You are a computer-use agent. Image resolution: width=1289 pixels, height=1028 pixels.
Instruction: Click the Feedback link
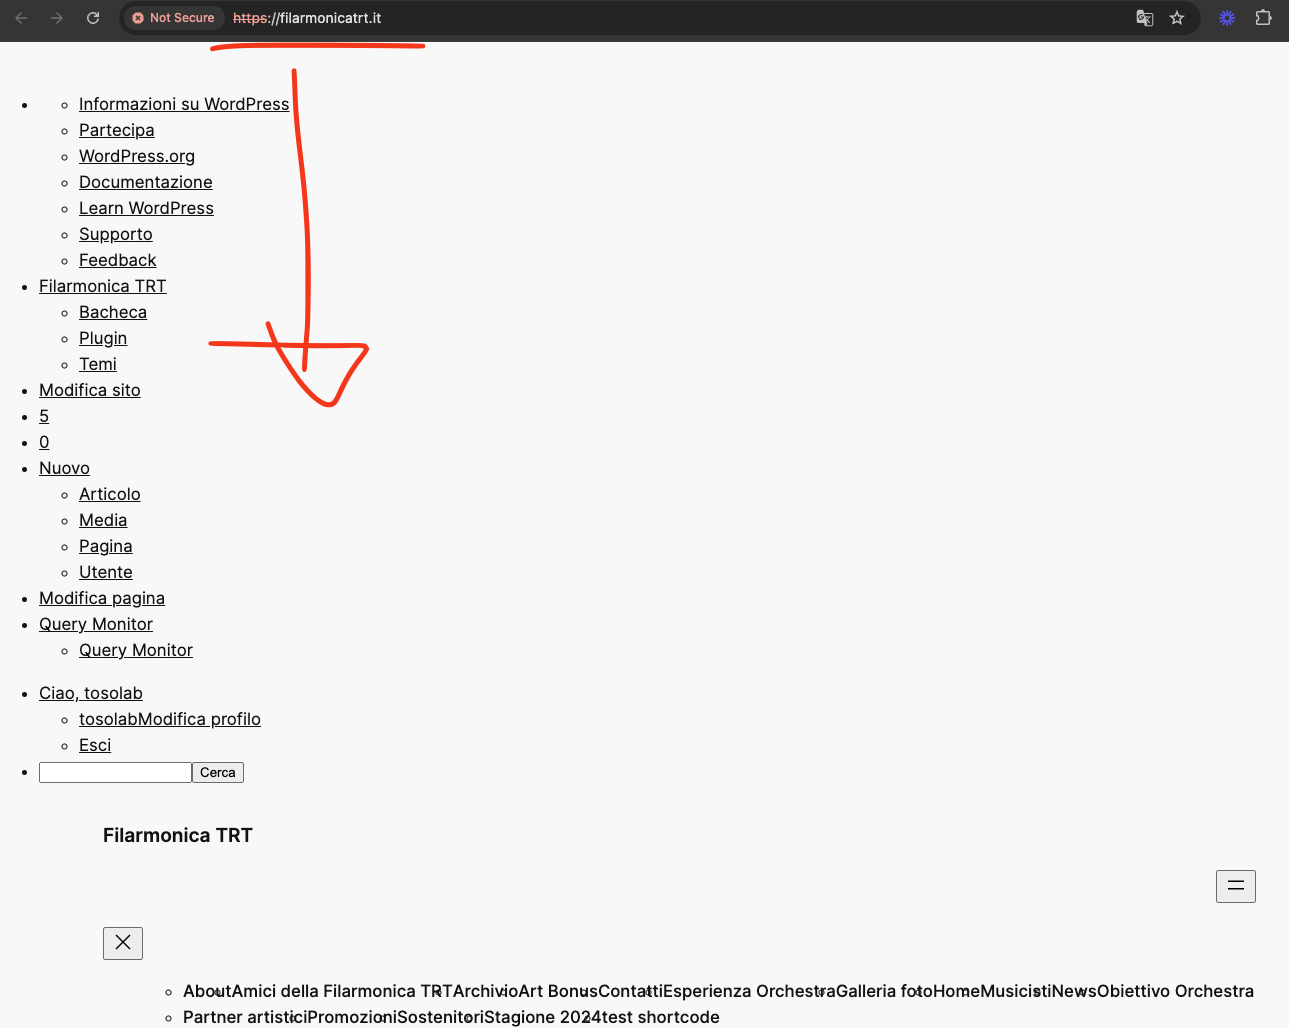point(118,260)
